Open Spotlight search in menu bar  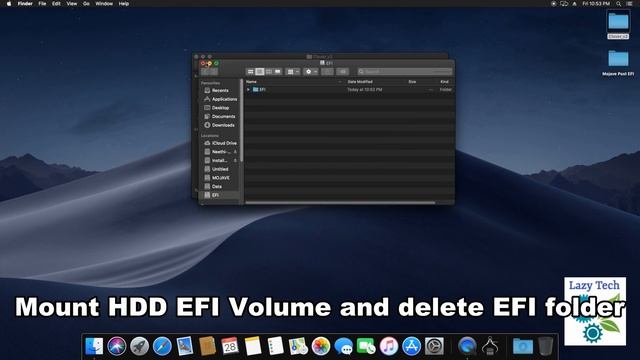(619, 4)
